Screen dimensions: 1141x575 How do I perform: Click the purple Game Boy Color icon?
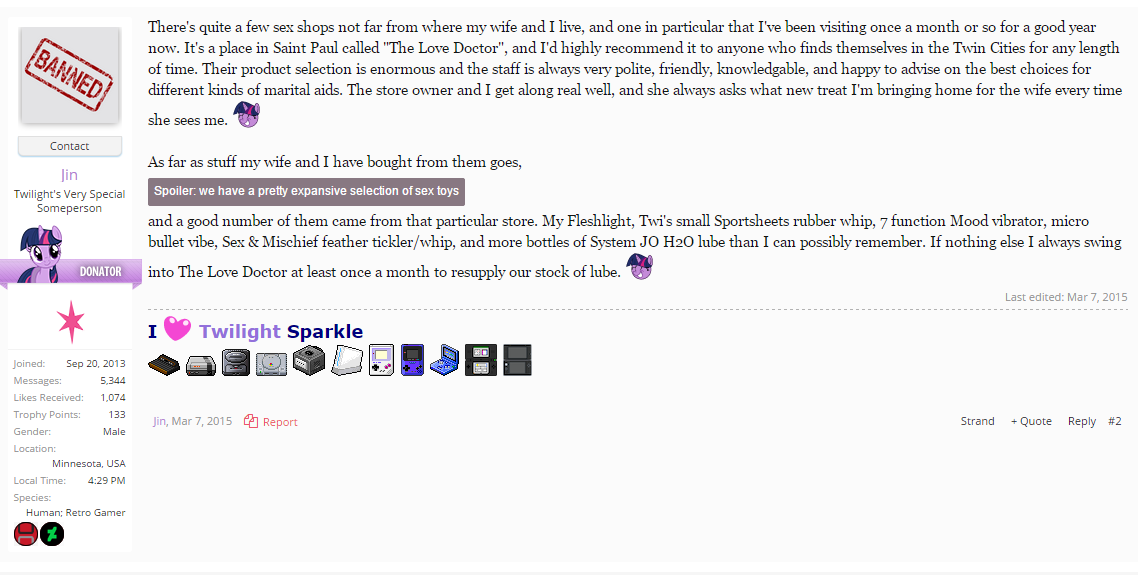pos(413,360)
